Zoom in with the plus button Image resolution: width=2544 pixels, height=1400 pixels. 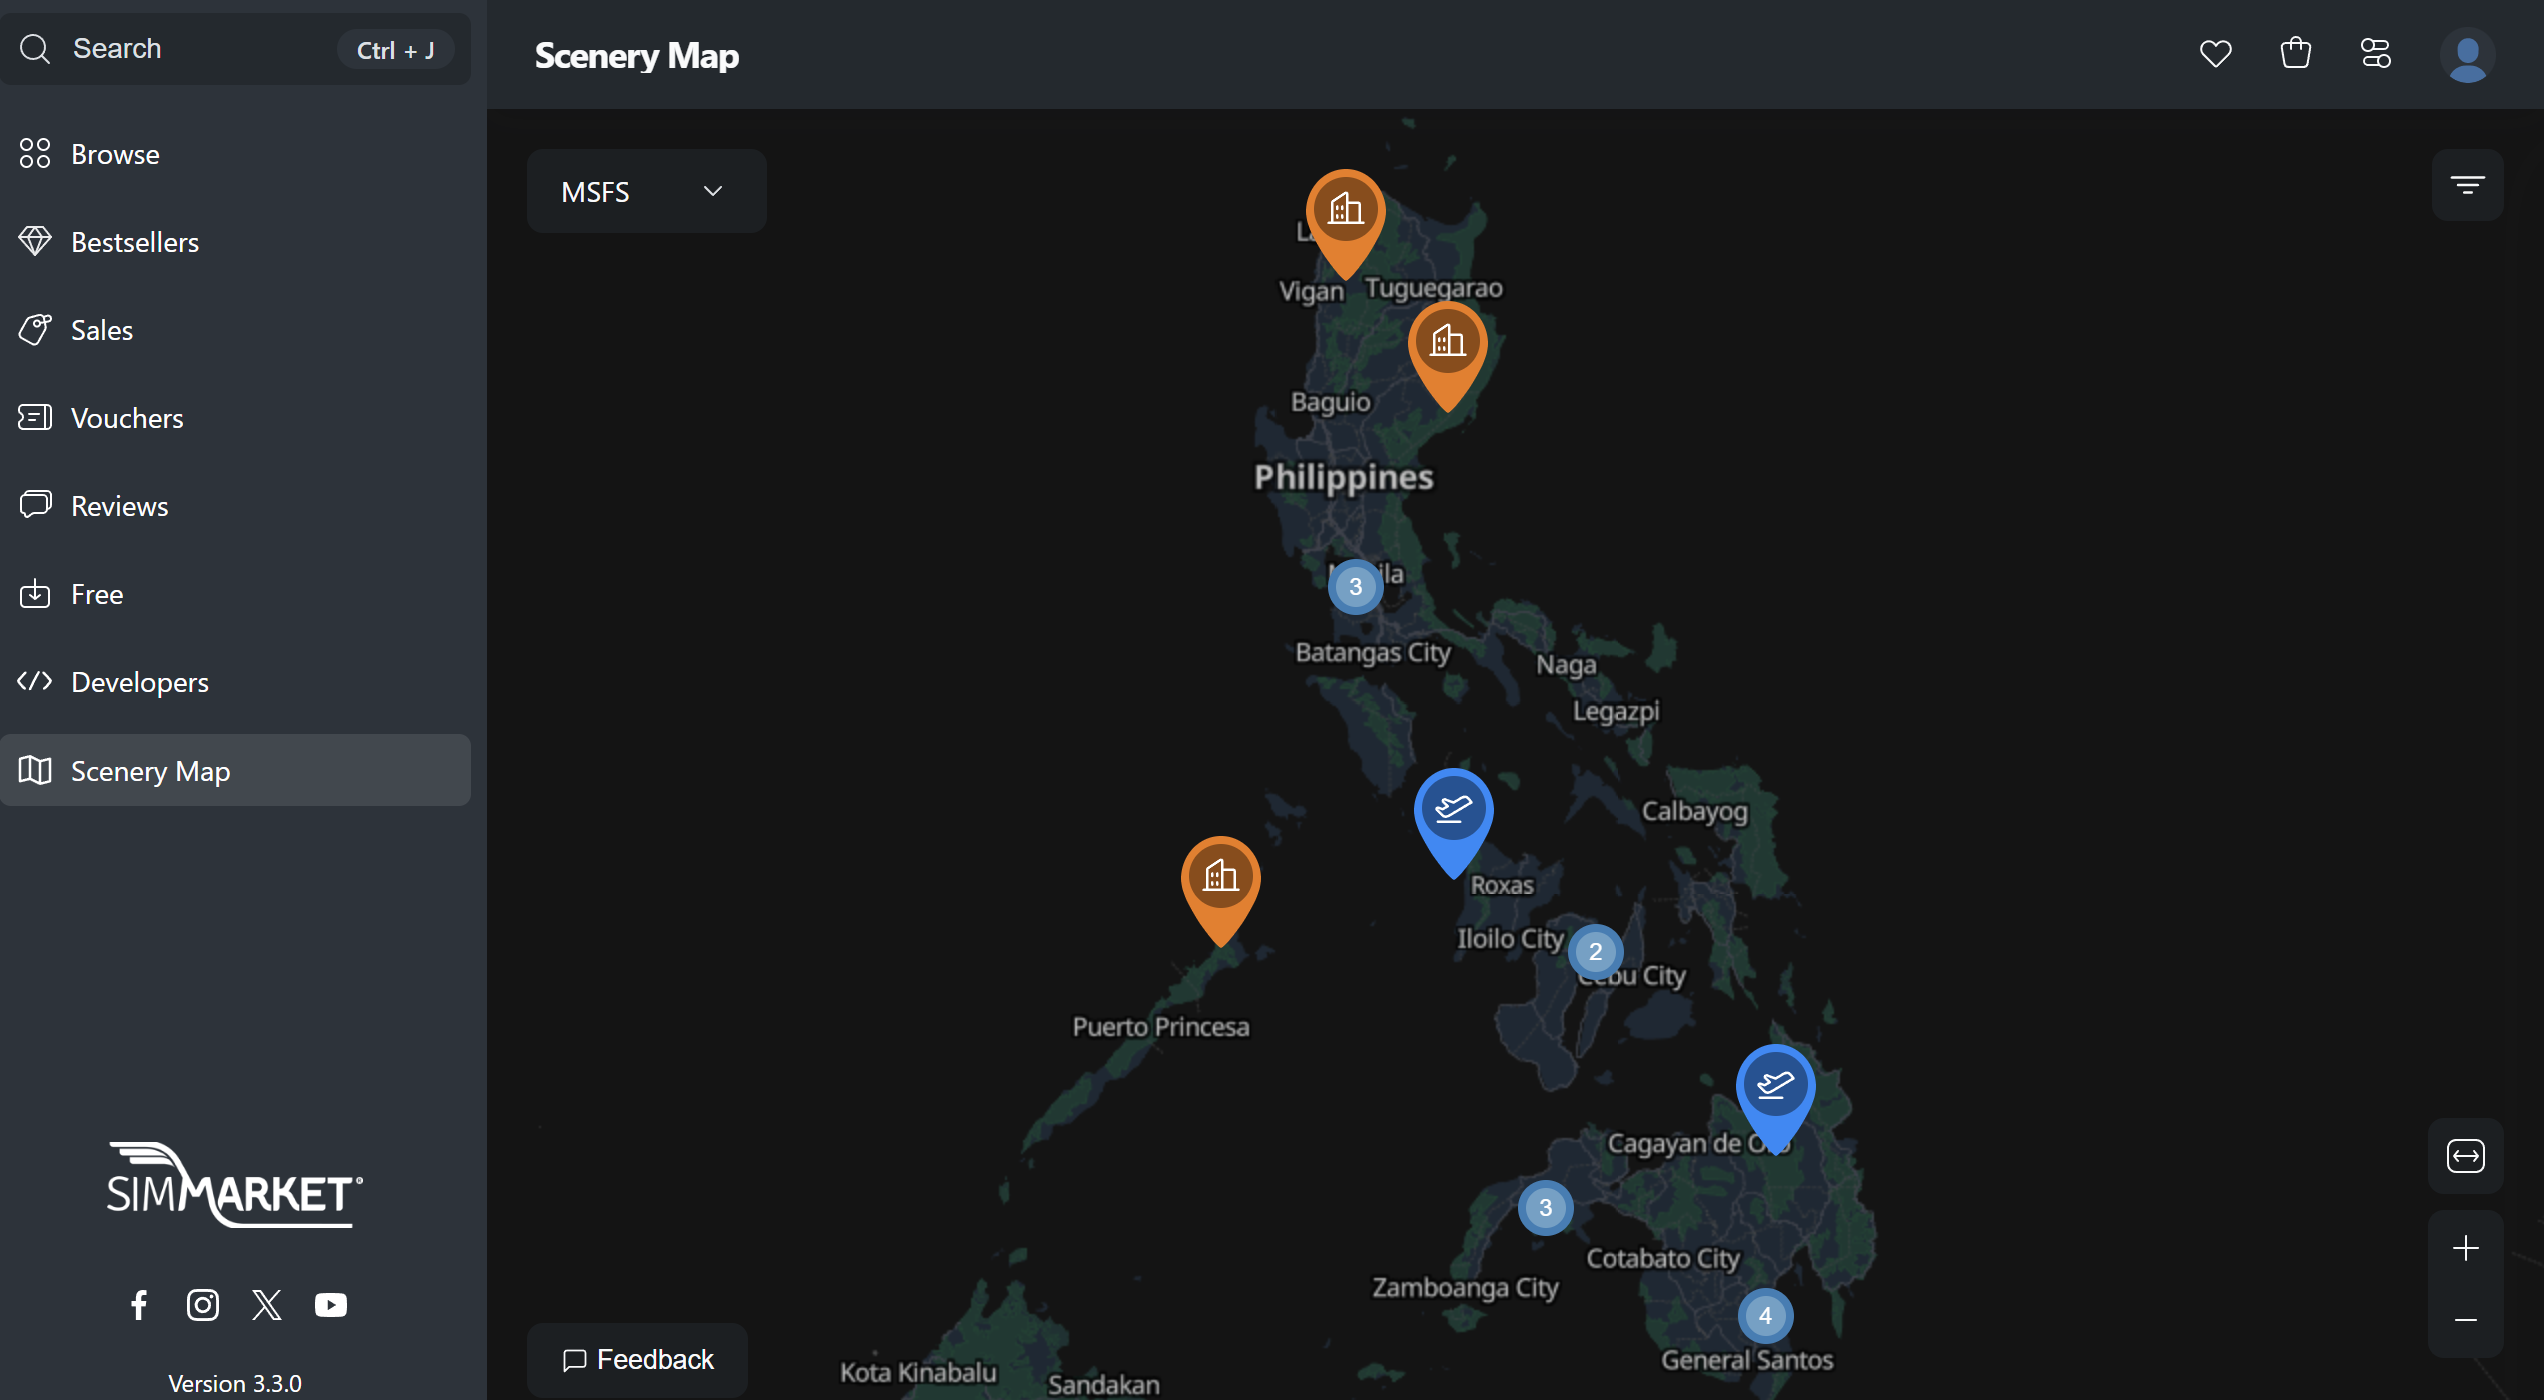(x=2465, y=1248)
